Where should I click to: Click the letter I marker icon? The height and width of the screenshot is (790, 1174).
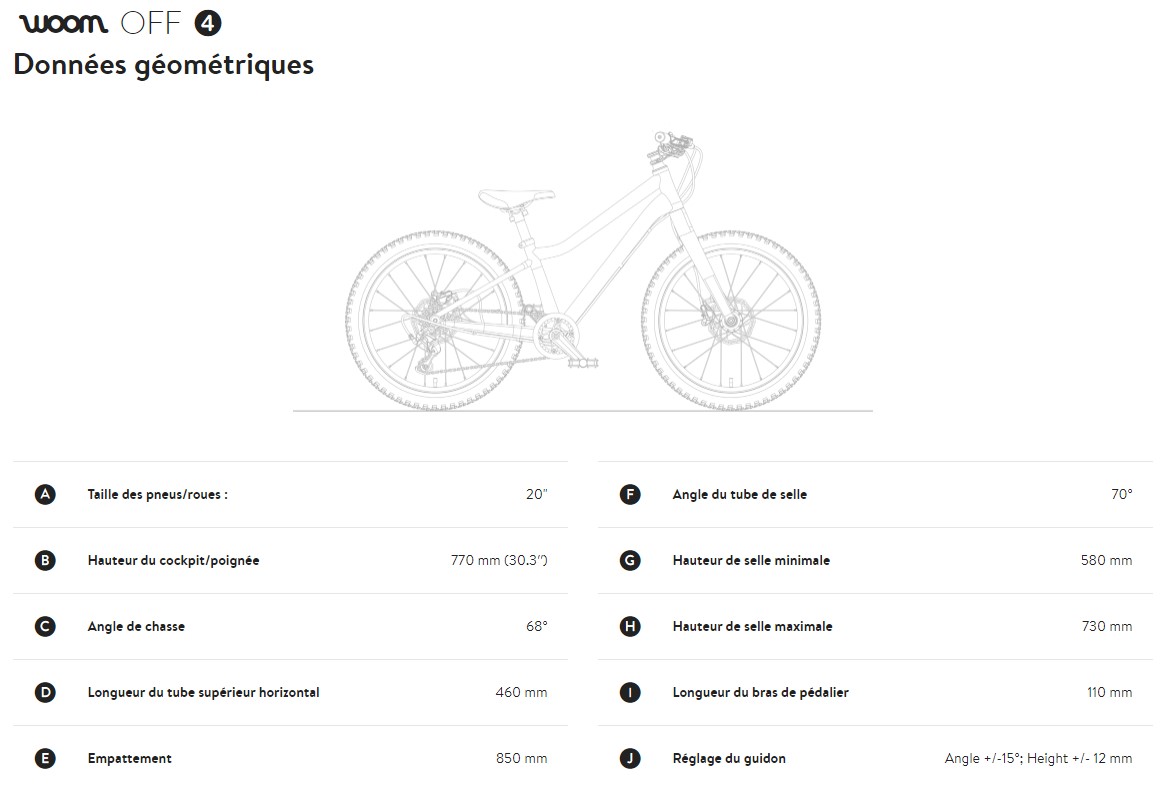[630, 692]
